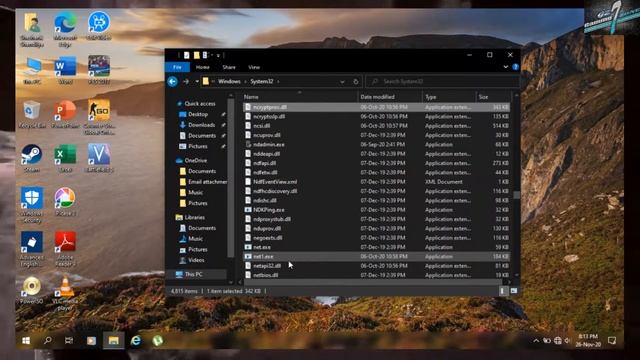The image size is (640, 360).
Task: Select VLC media player desktop icon
Action: [x=65, y=294]
